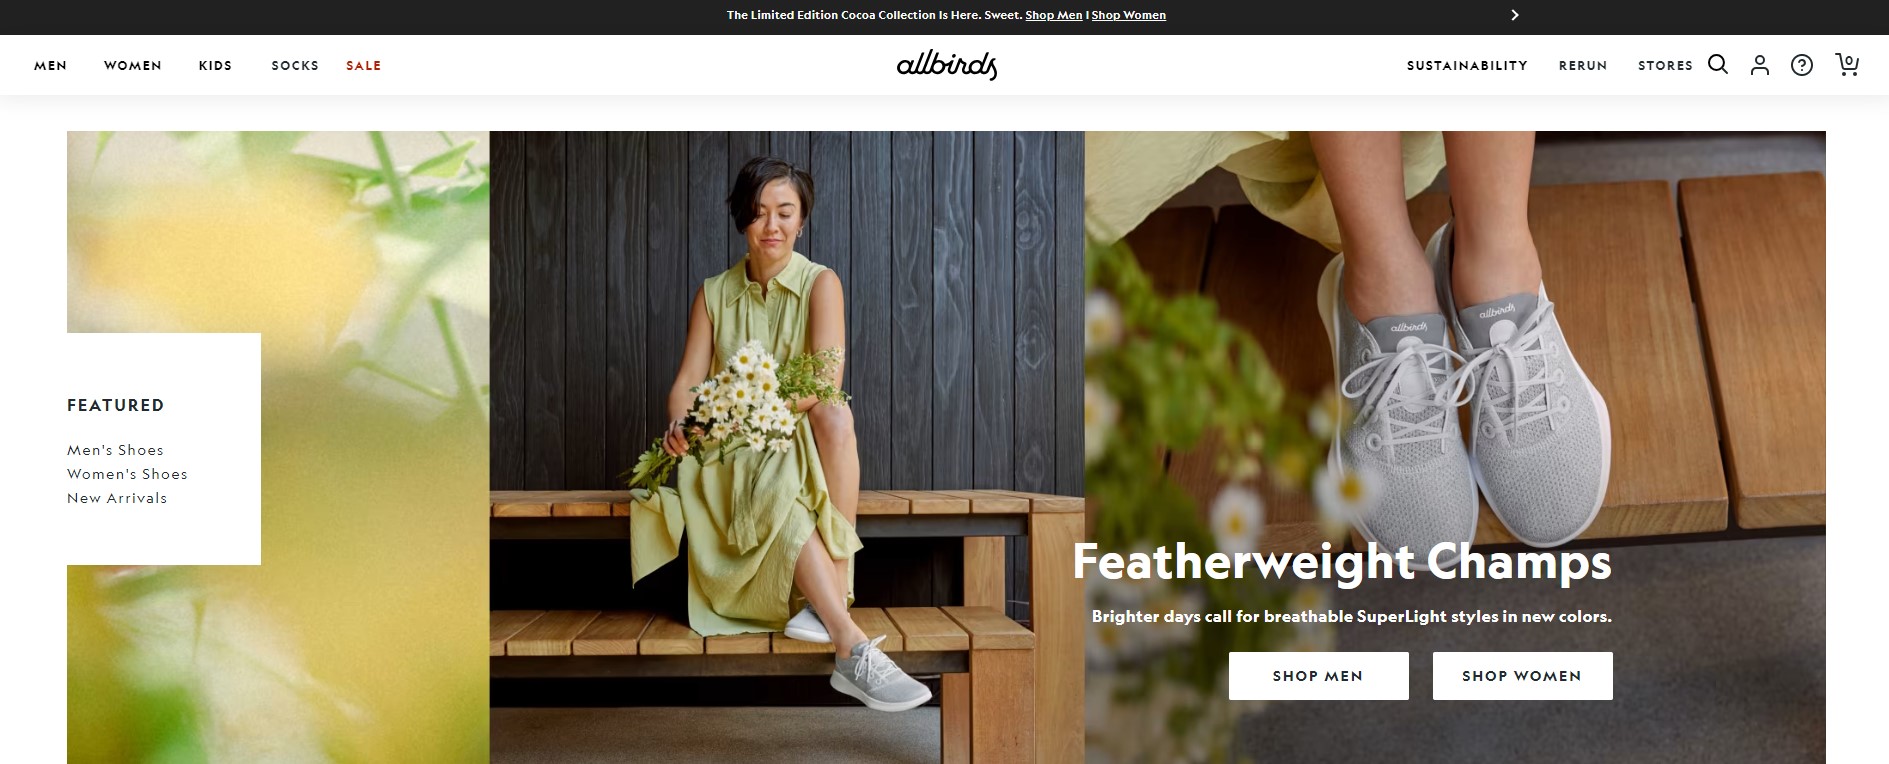Select the Shop Men button on hero banner
The height and width of the screenshot is (764, 1889).
pyautogui.click(x=1318, y=676)
